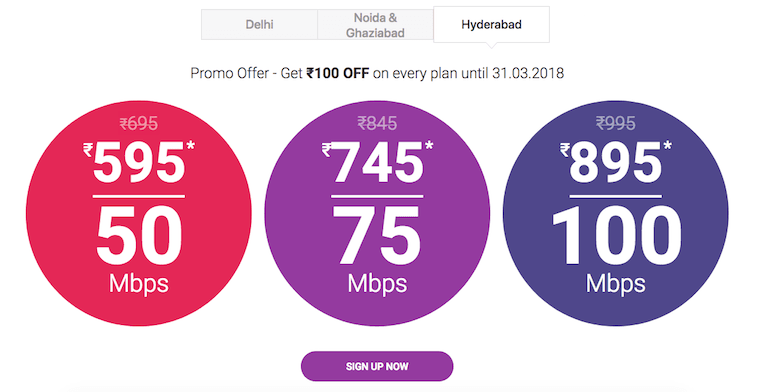The image size is (782, 392).
Task: Click the SIGN UP NOW button
Action: (377, 367)
